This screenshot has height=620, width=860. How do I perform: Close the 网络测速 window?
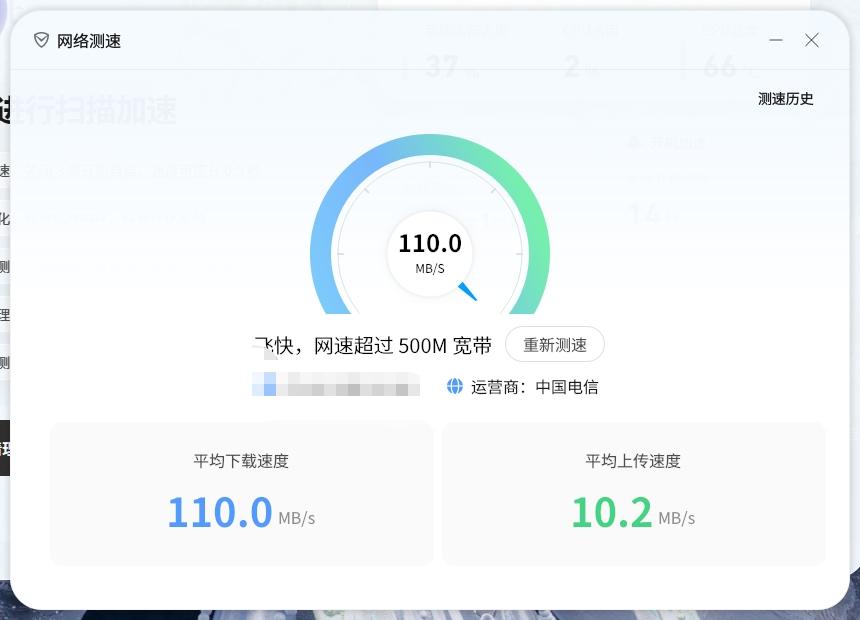[812, 40]
